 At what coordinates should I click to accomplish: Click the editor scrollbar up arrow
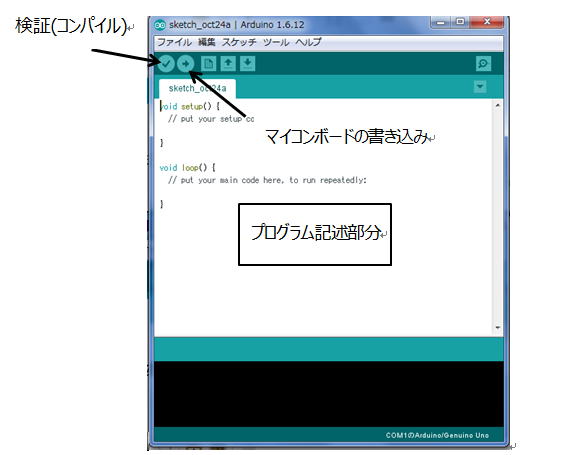click(x=498, y=106)
